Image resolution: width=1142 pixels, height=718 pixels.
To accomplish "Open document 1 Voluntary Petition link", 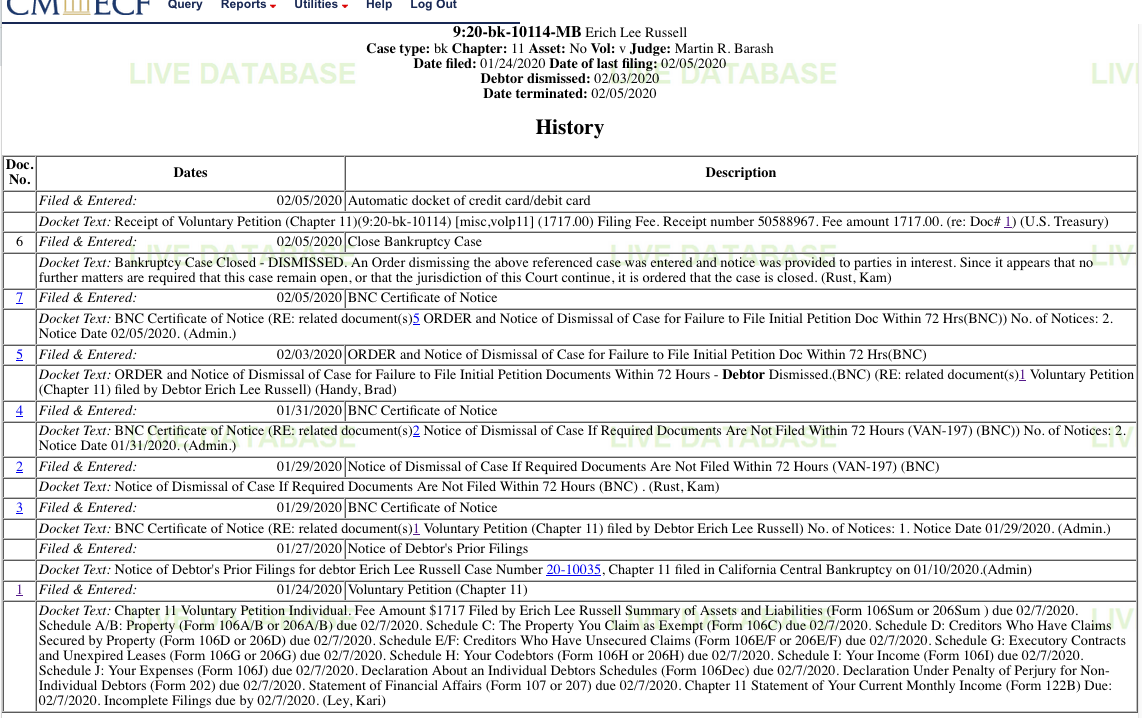I will pyautogui.click(x=20, y=590).
